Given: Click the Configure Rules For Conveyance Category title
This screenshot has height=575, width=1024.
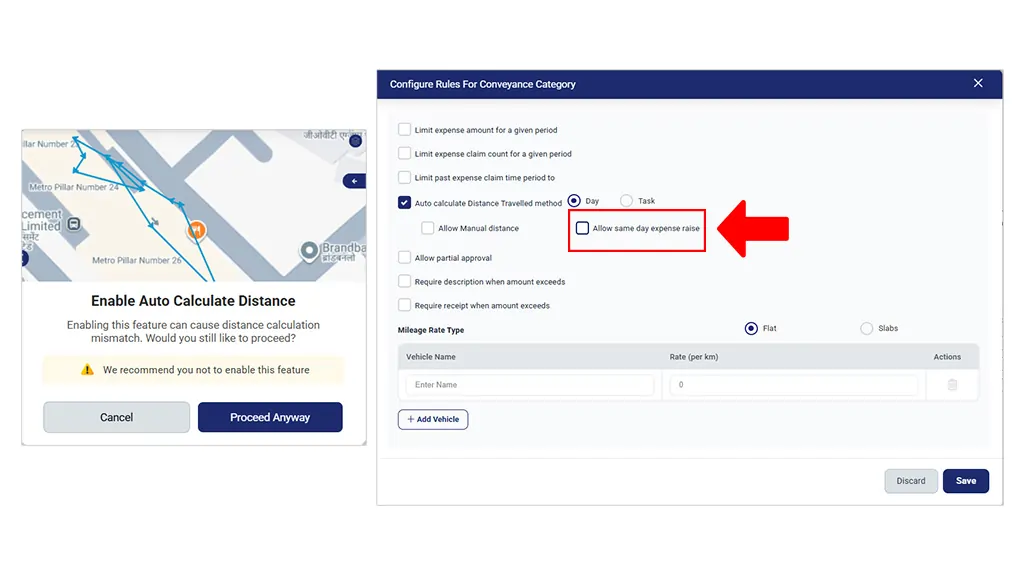Looking at the screenshot, I should (483, 84).
